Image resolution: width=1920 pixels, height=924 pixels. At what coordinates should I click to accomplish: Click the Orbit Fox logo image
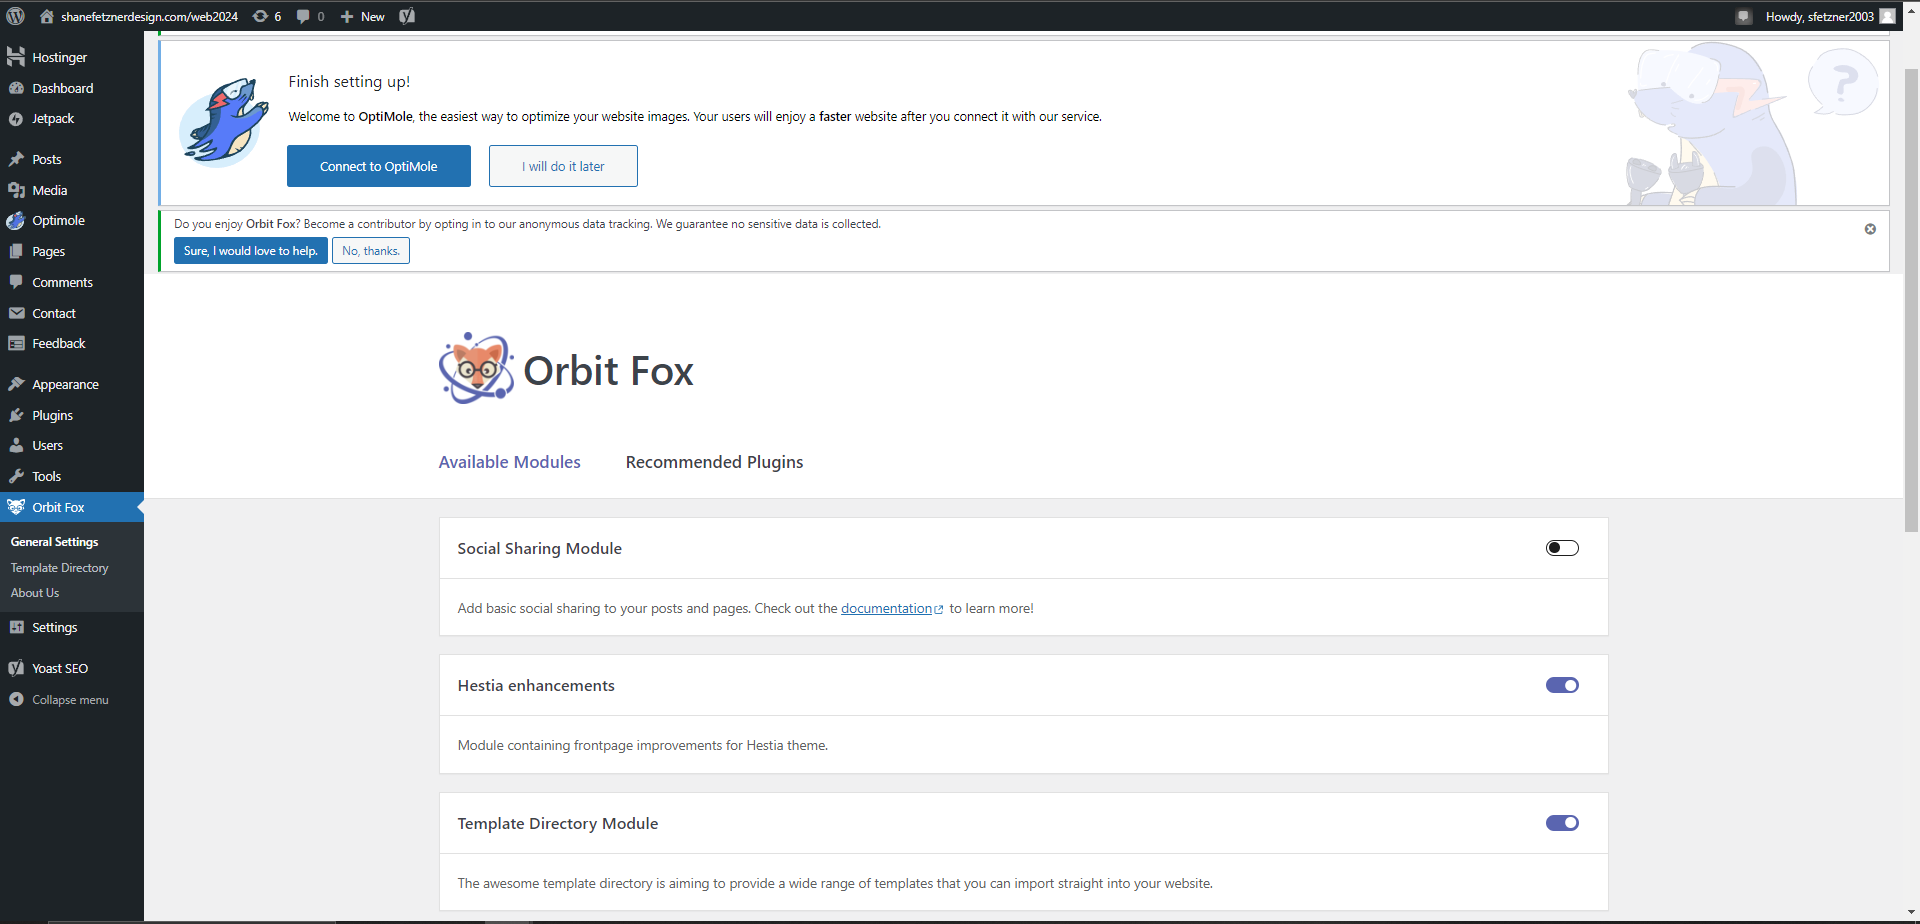(476, 369)
